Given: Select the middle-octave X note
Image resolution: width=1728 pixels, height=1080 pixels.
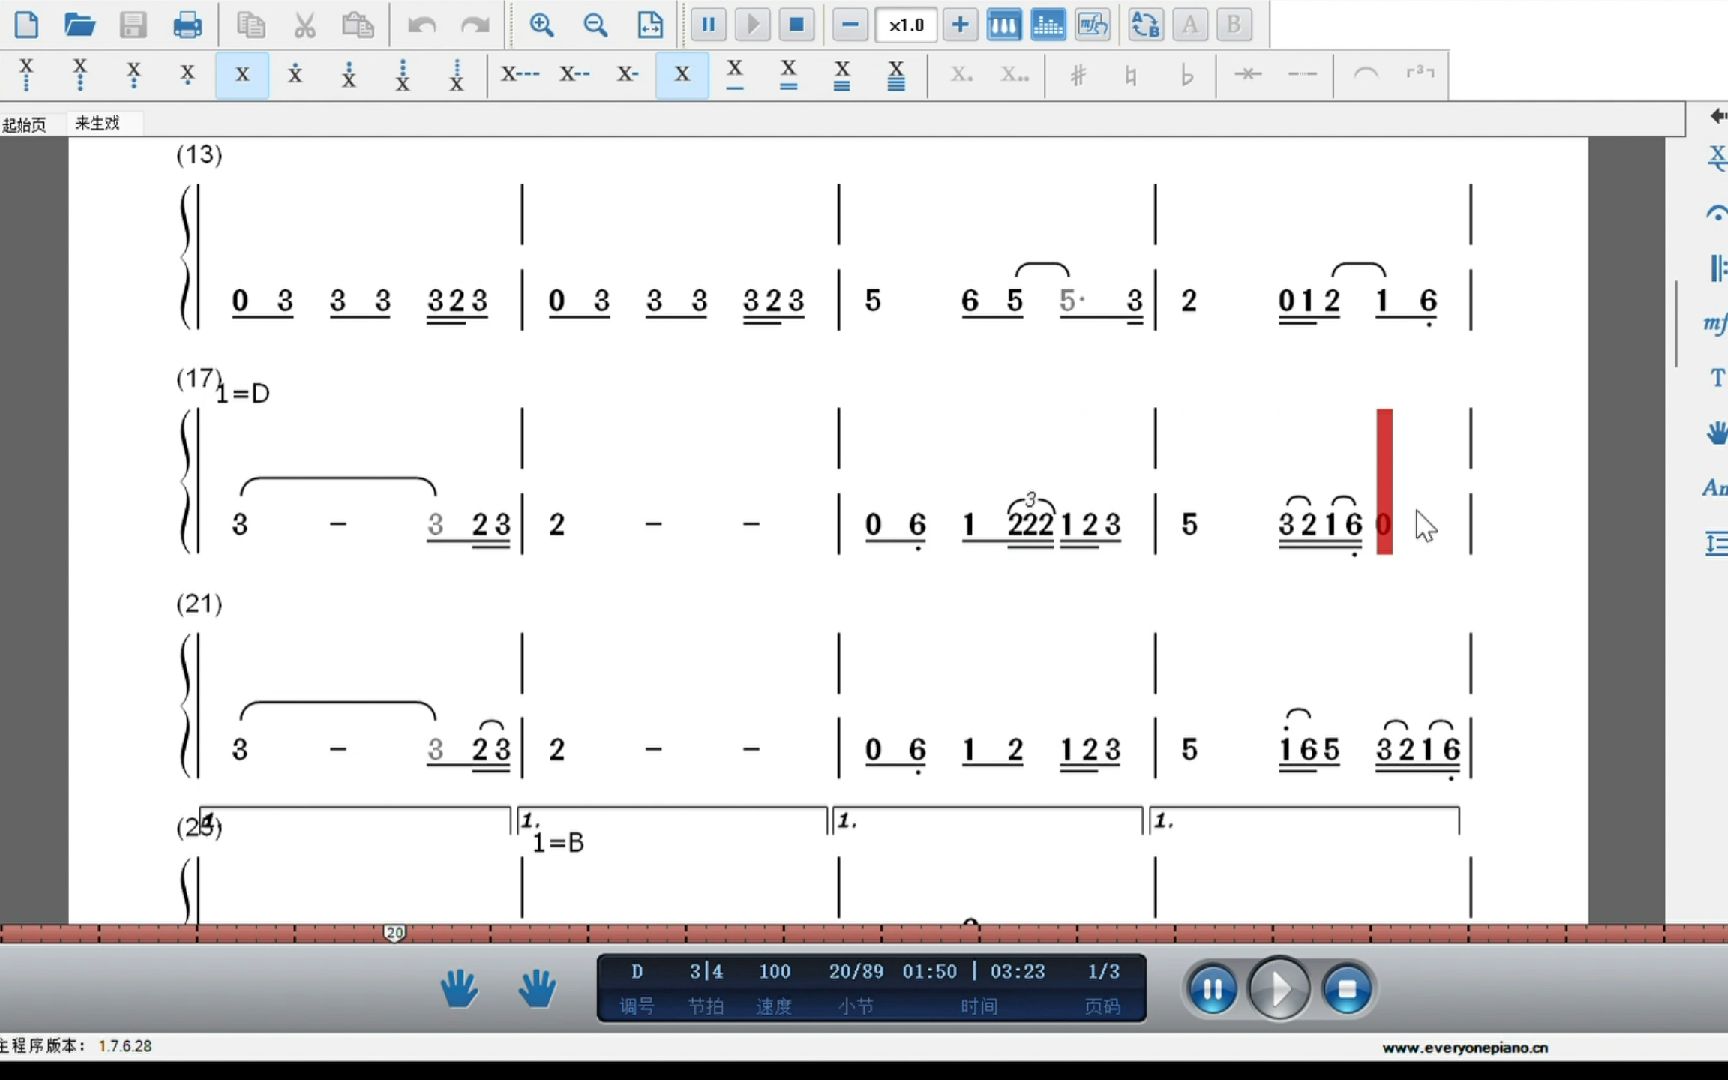Looking at the screenshot, I should point(242,75).
